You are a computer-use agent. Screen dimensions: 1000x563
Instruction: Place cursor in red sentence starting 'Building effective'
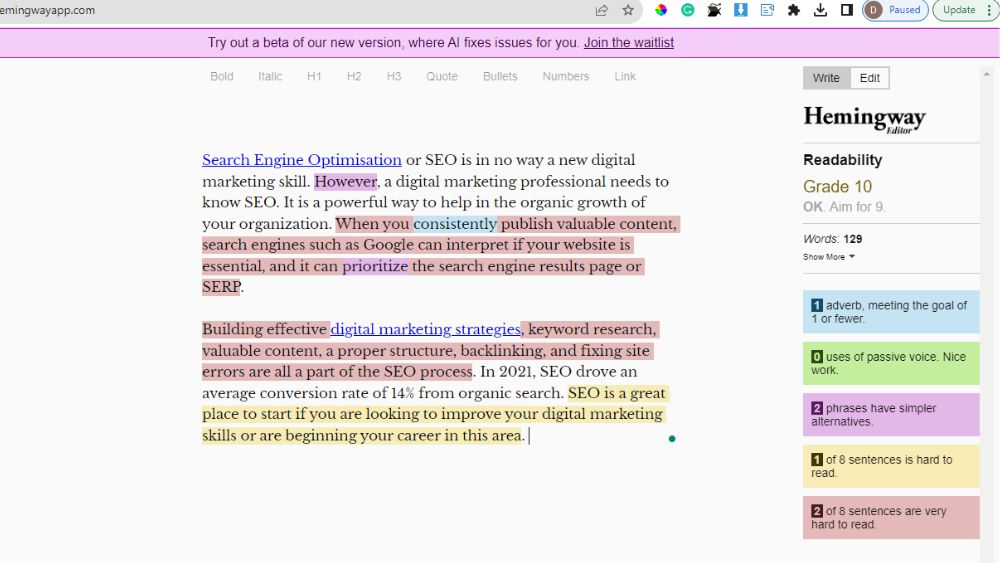pos(265,330)
